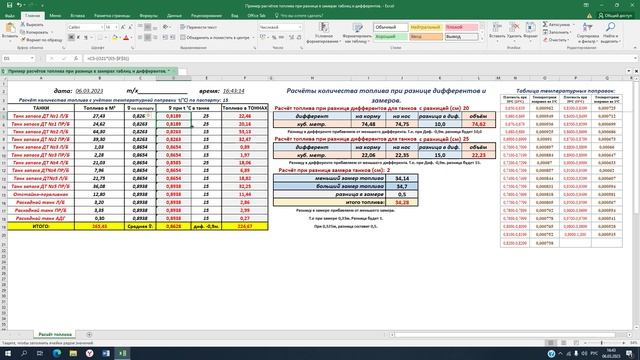Center text horizontally
The image size is (640, 360).
(147, 38)
